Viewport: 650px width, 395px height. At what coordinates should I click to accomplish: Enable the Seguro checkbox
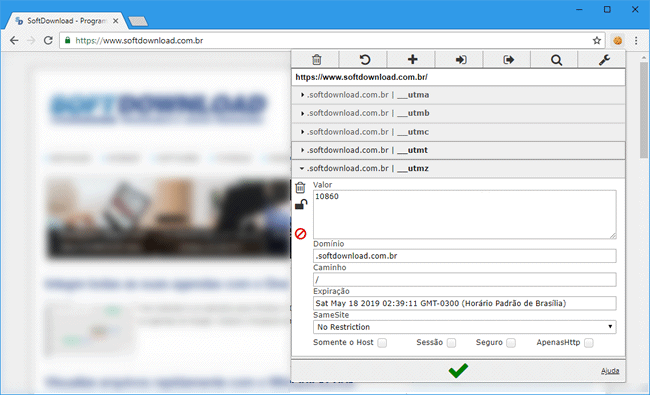click(511, 343)
